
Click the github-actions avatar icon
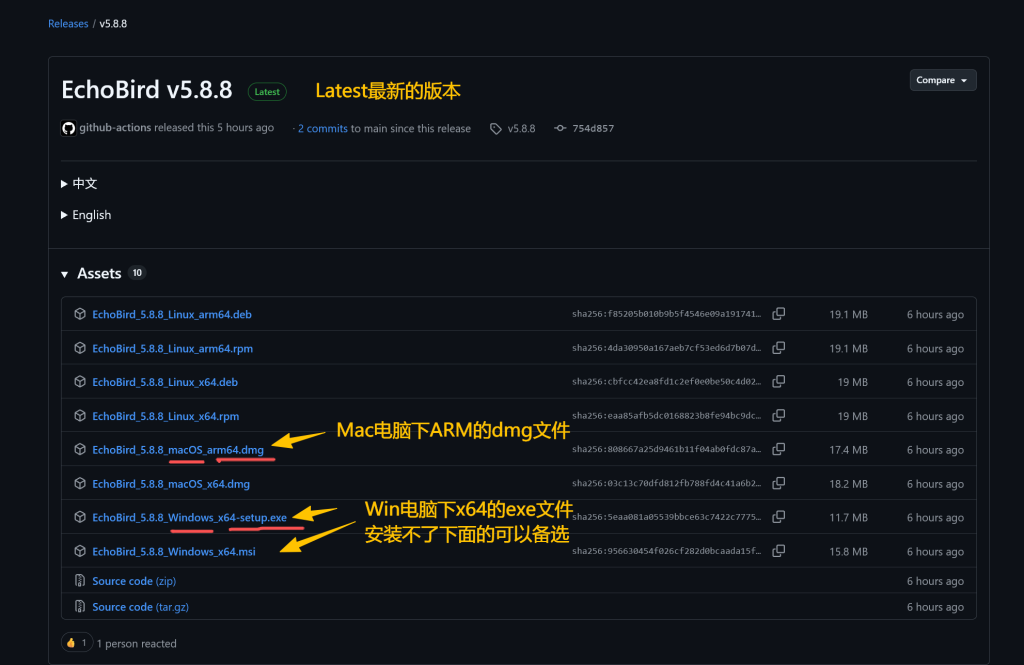[x=69, y=128]
